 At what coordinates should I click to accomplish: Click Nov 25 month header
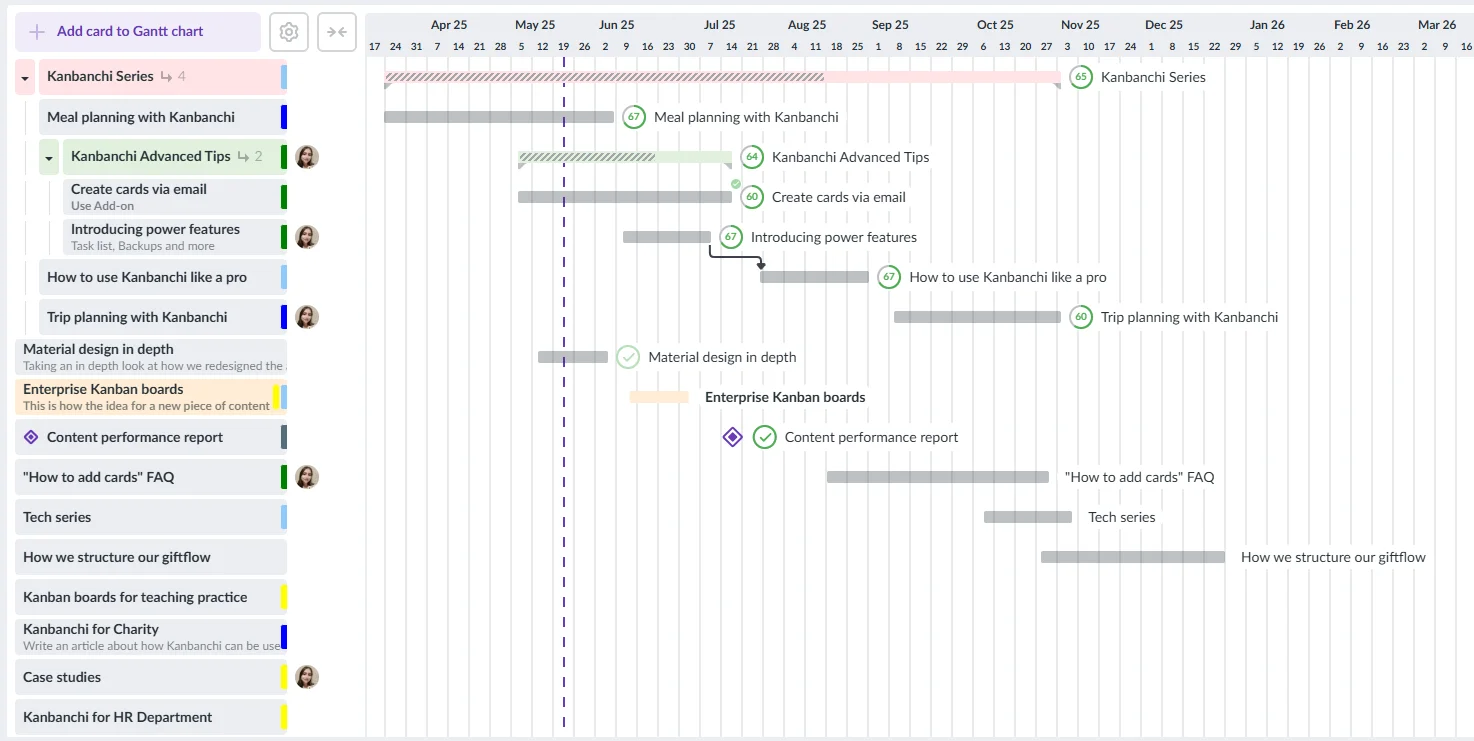click(1080, 25)
